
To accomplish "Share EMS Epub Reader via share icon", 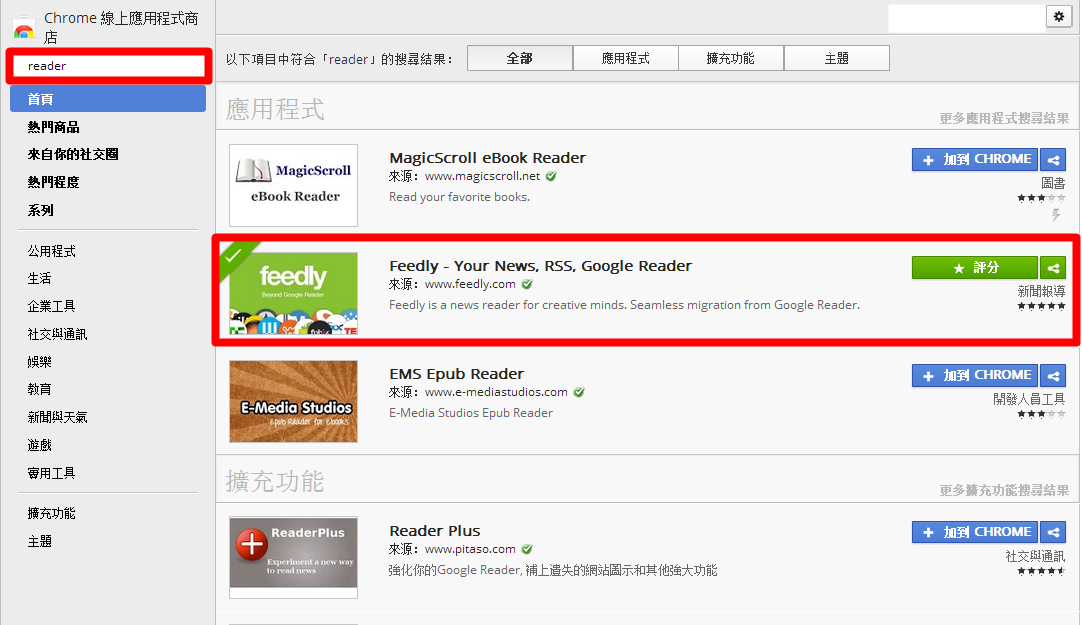I will coord(1053,376).
